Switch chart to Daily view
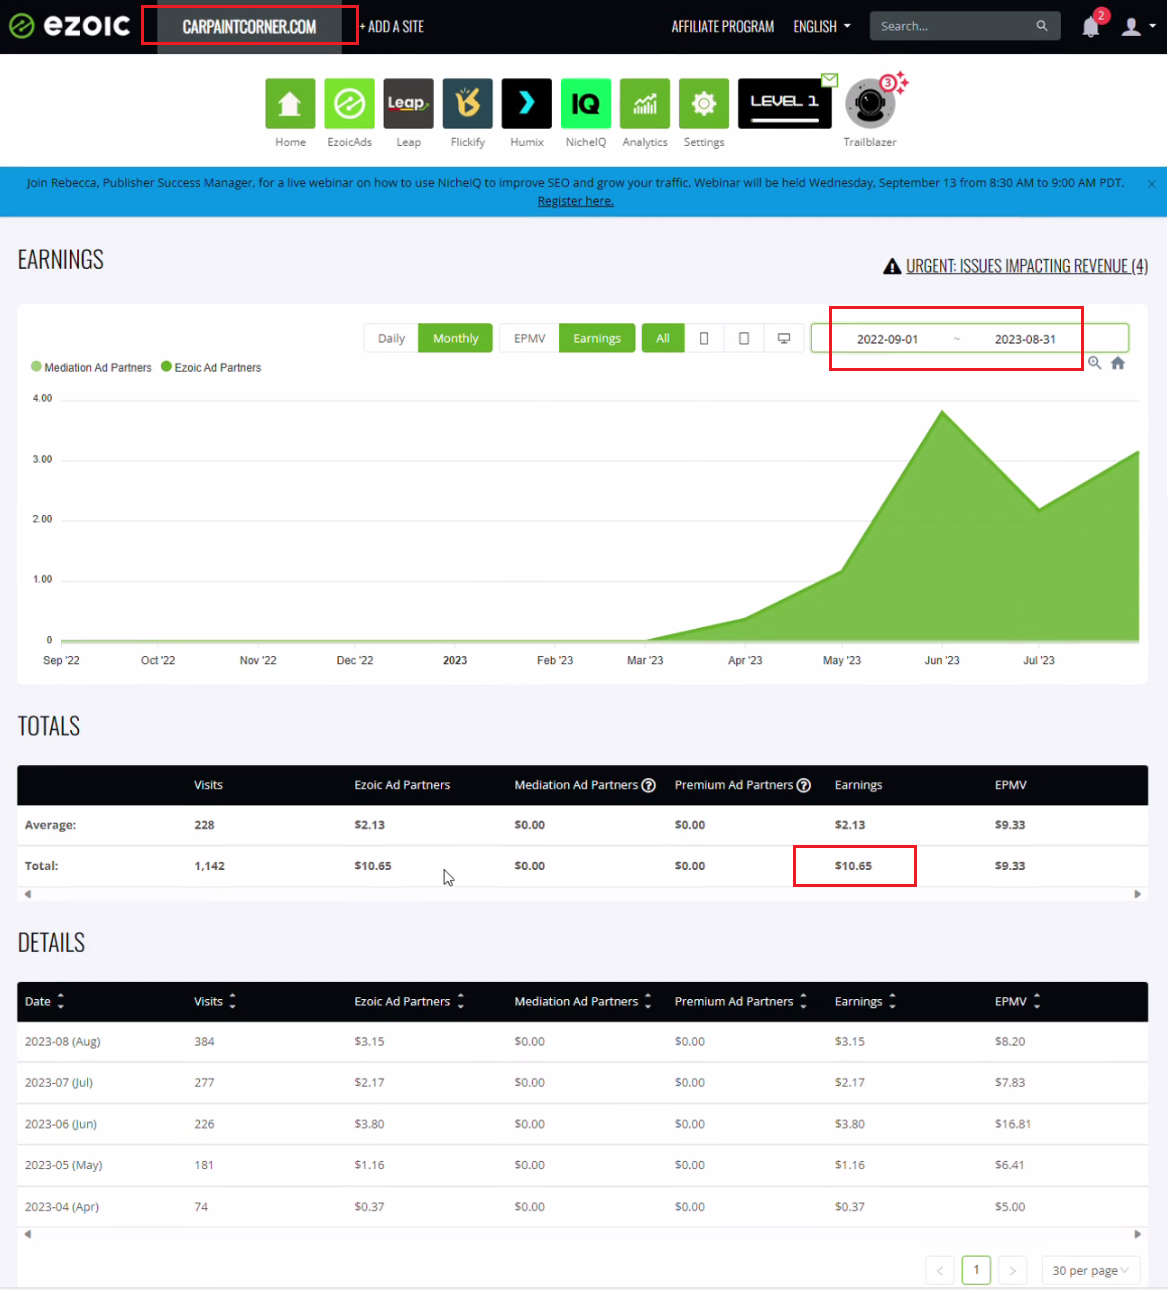The height and width of the screenshot is (1302, 1168). (391, 339)
